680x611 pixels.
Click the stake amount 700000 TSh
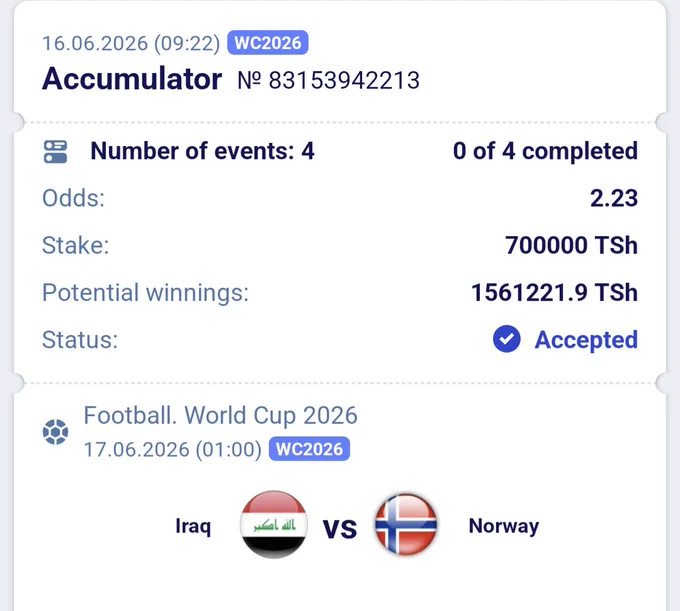571,245
